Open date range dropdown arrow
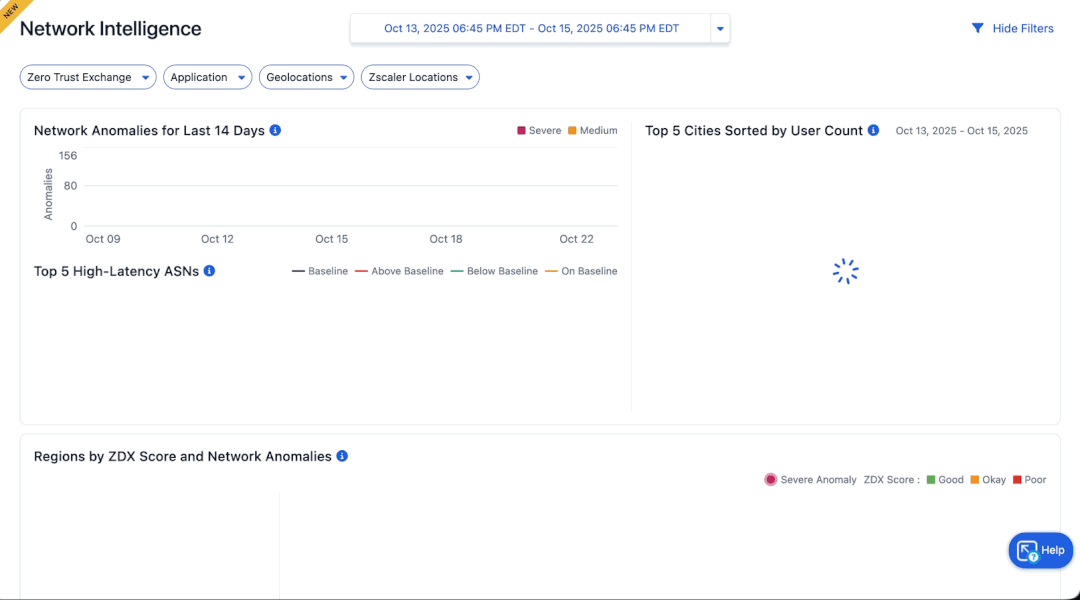 [719, 29]
